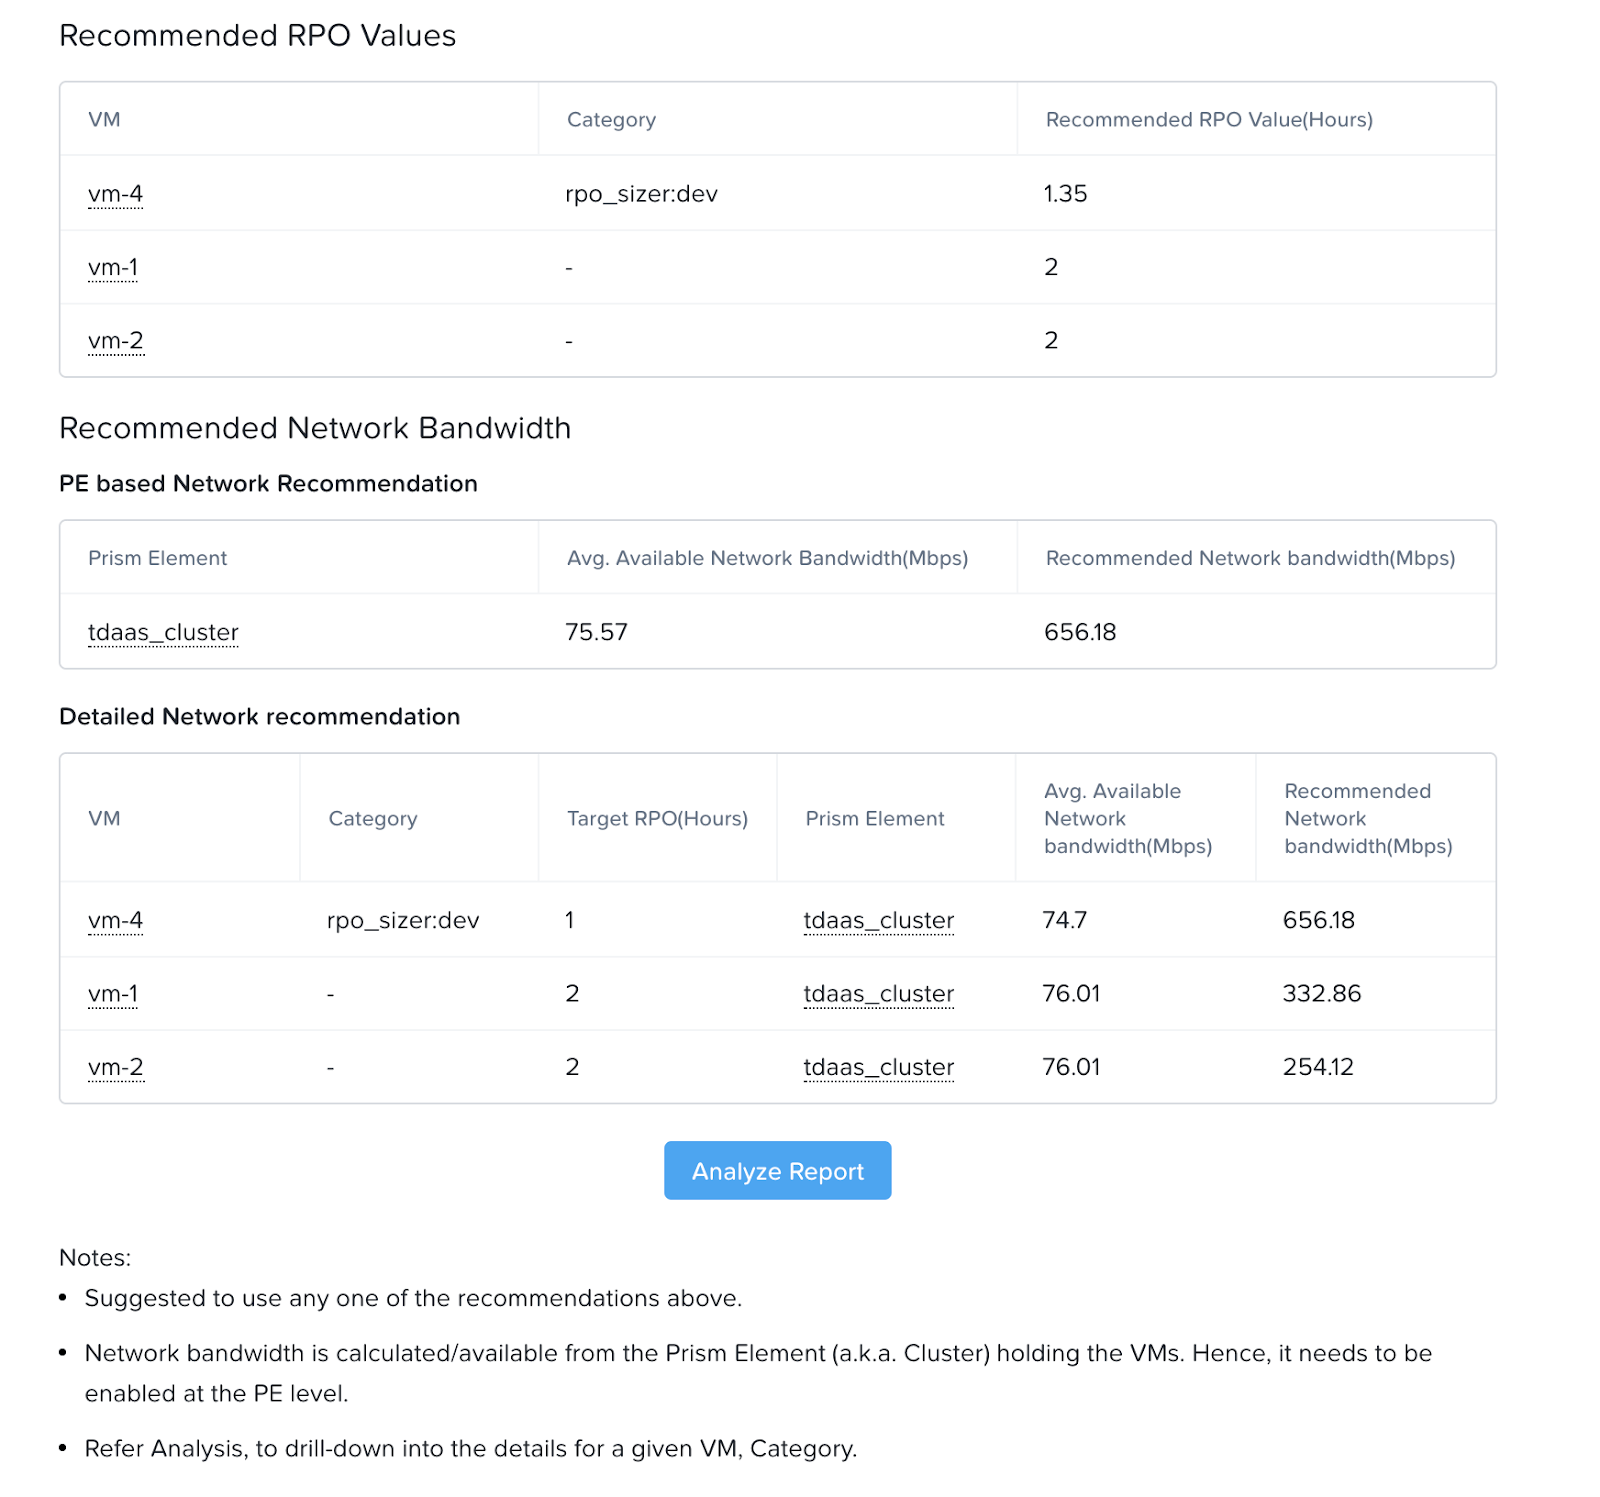Click the rpo_sizer:dev category in the RPO table
This screenshot has width=1600, height=1497.
641,194
